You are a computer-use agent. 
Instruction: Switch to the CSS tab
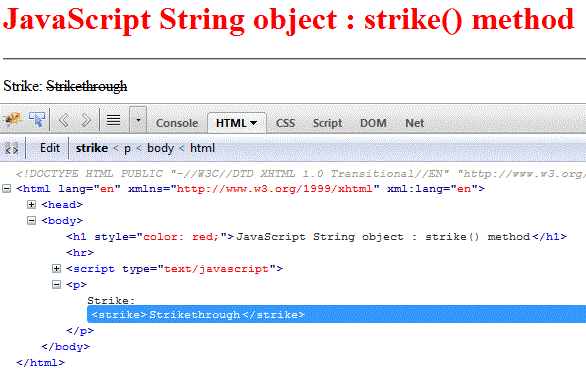click(x=286, y=123)
